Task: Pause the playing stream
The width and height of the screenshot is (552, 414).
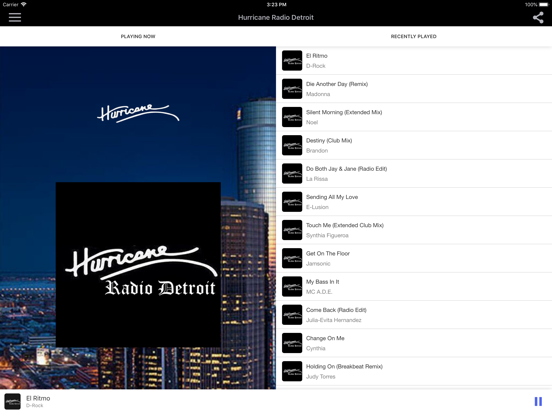Action: pos(538,401)
